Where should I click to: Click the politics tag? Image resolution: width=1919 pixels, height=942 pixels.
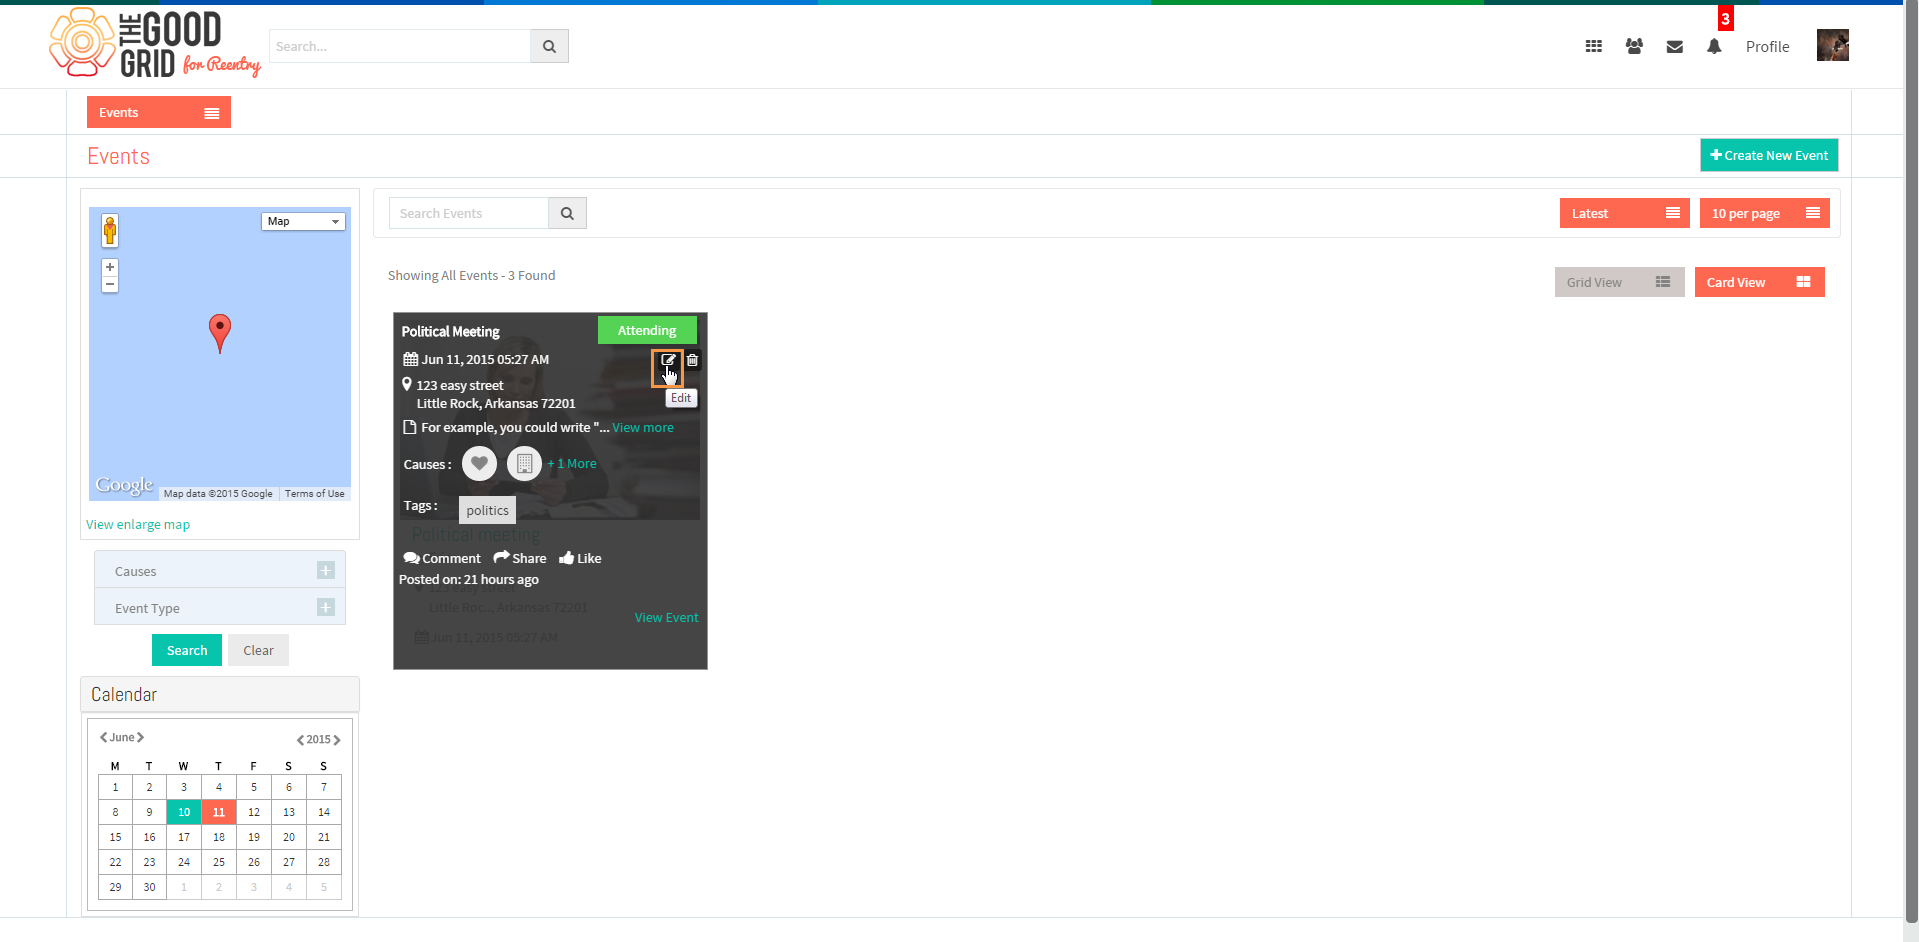[x=487, y=510]
